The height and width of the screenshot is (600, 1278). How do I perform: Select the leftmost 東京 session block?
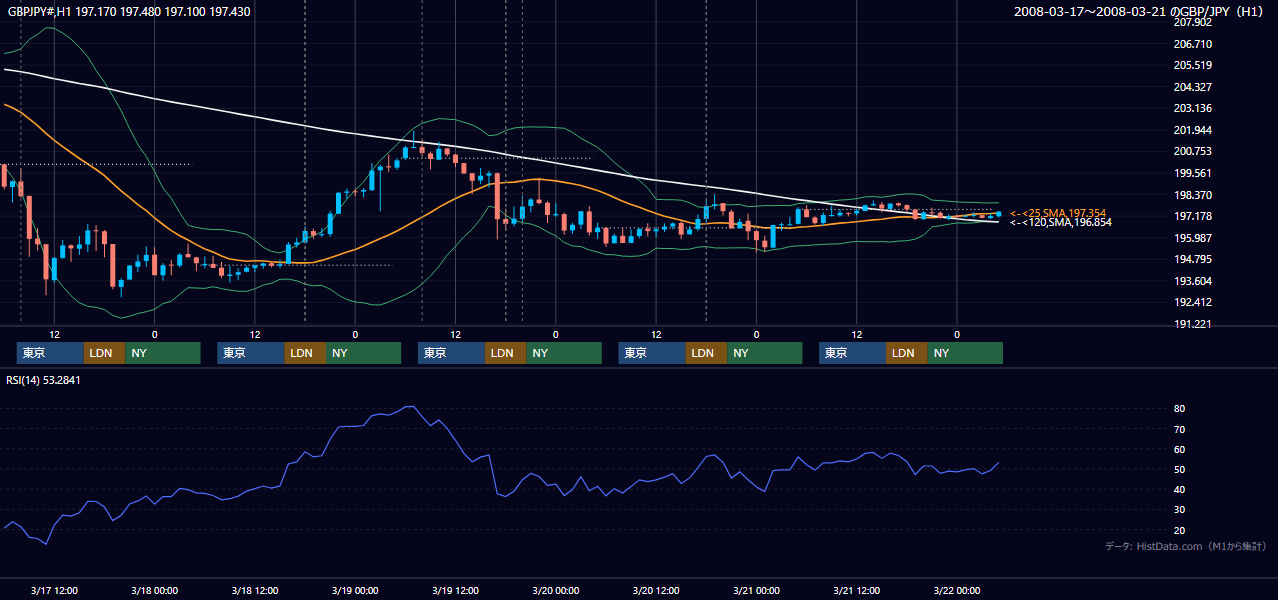tap(50, 353)
